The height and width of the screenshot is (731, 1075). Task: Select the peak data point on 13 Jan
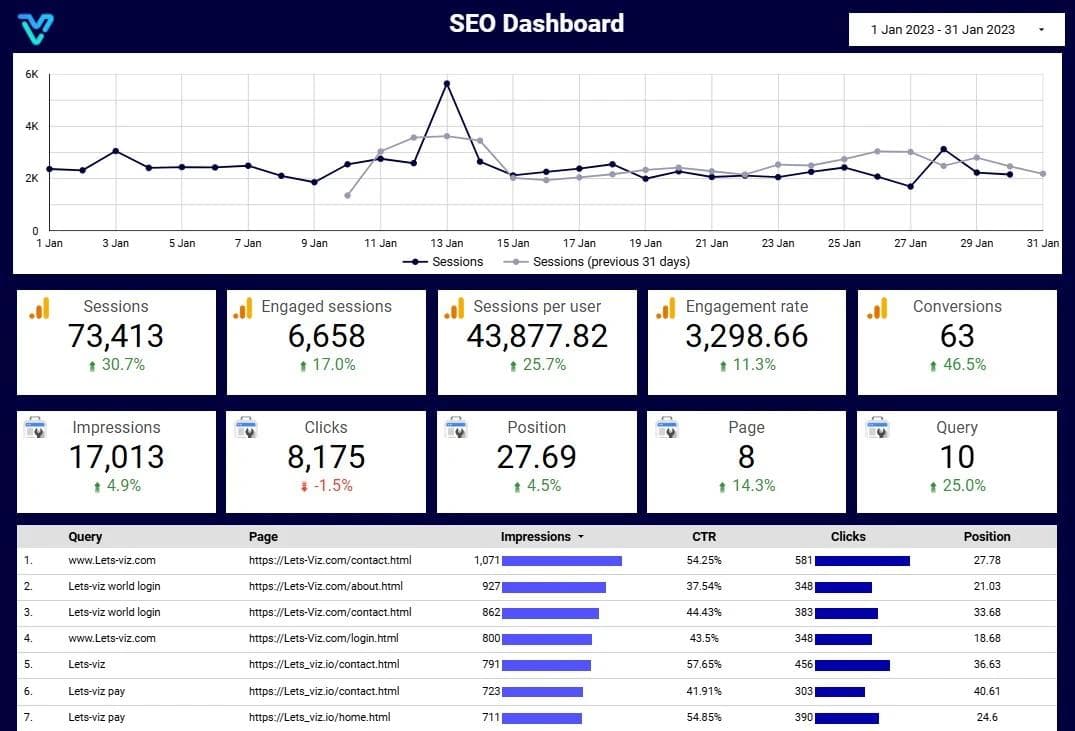[447, 83]
